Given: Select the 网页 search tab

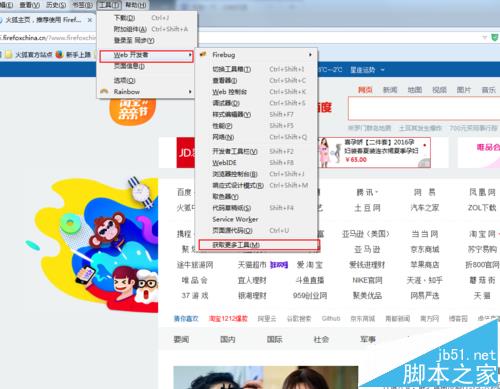Looking at the screenshot, I should (365, 90).
